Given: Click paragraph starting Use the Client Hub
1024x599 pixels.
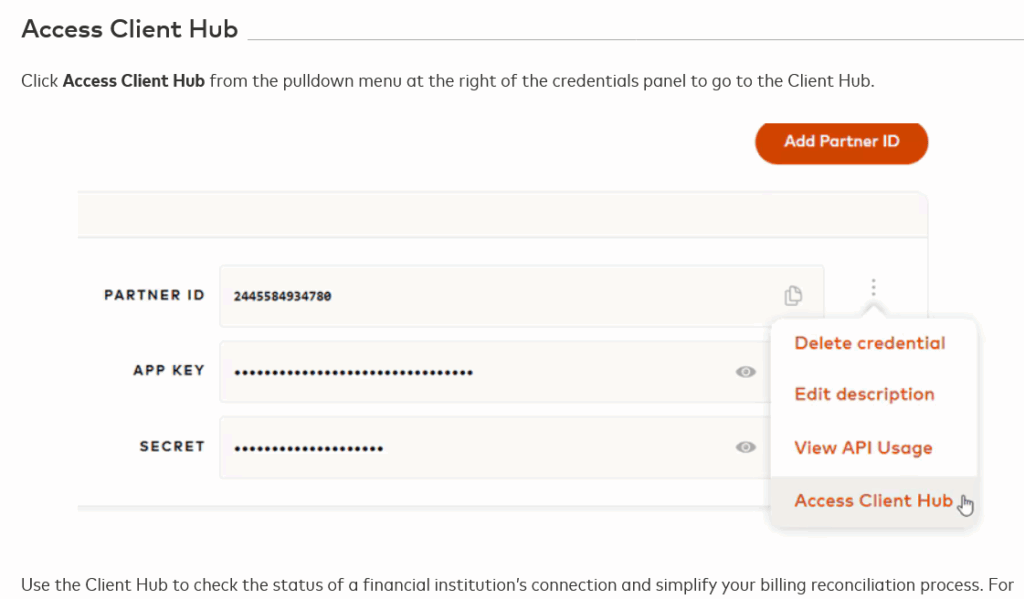Looking at the screenshot, I should (500, 584).
